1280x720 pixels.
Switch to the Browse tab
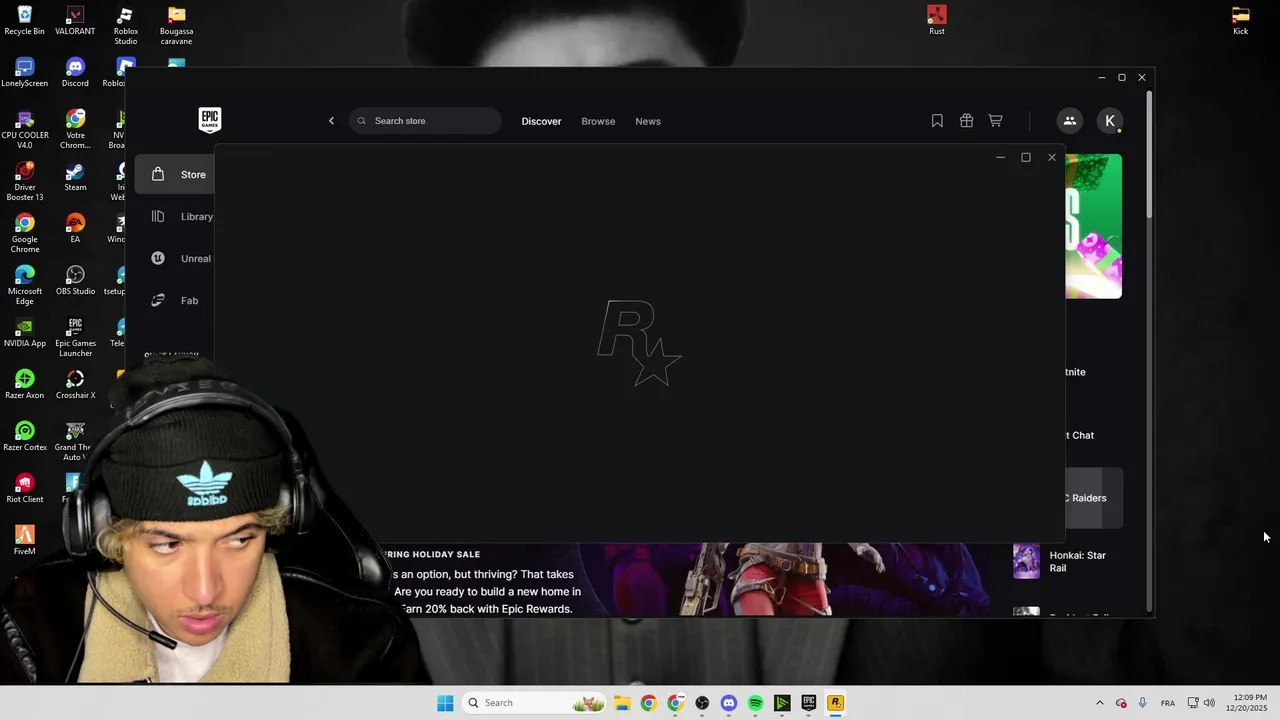598,121
